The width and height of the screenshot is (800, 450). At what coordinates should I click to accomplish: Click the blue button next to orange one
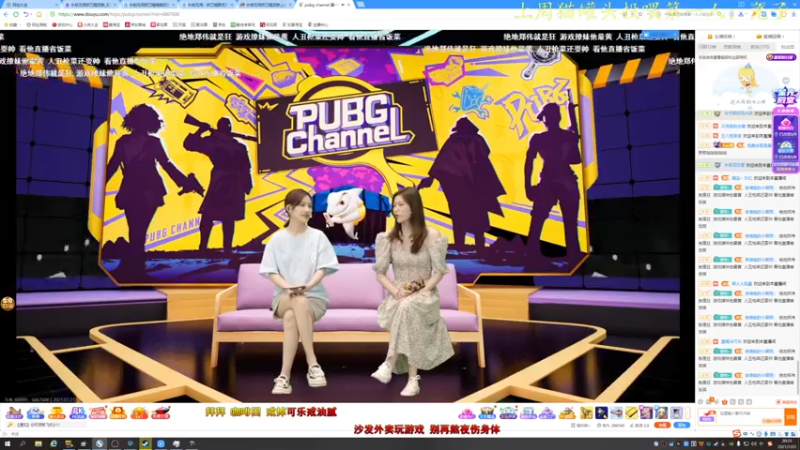(x=682, y=425)
